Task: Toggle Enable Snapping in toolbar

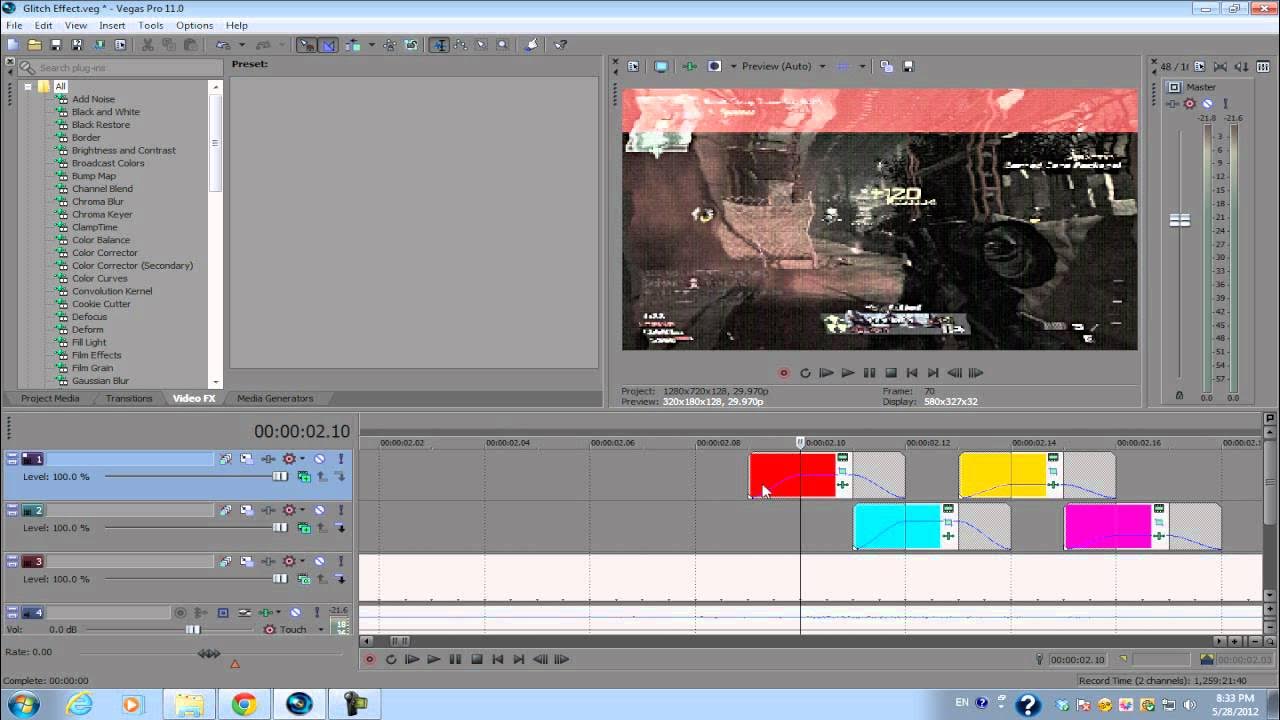Action: 306,45
